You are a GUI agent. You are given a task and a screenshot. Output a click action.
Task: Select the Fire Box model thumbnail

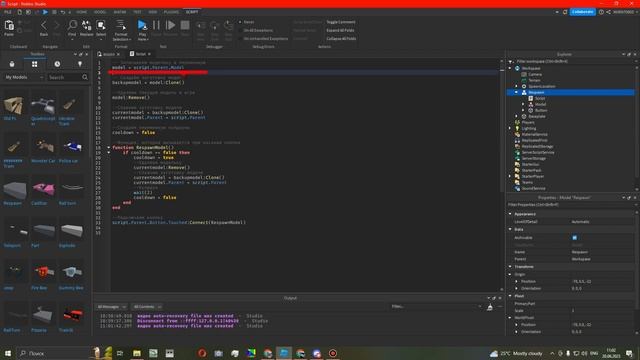click(43, 272)
